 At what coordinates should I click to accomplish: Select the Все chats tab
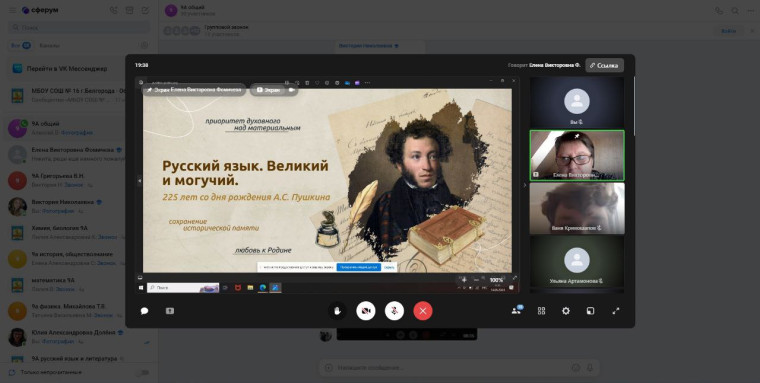tap(20, 46)
